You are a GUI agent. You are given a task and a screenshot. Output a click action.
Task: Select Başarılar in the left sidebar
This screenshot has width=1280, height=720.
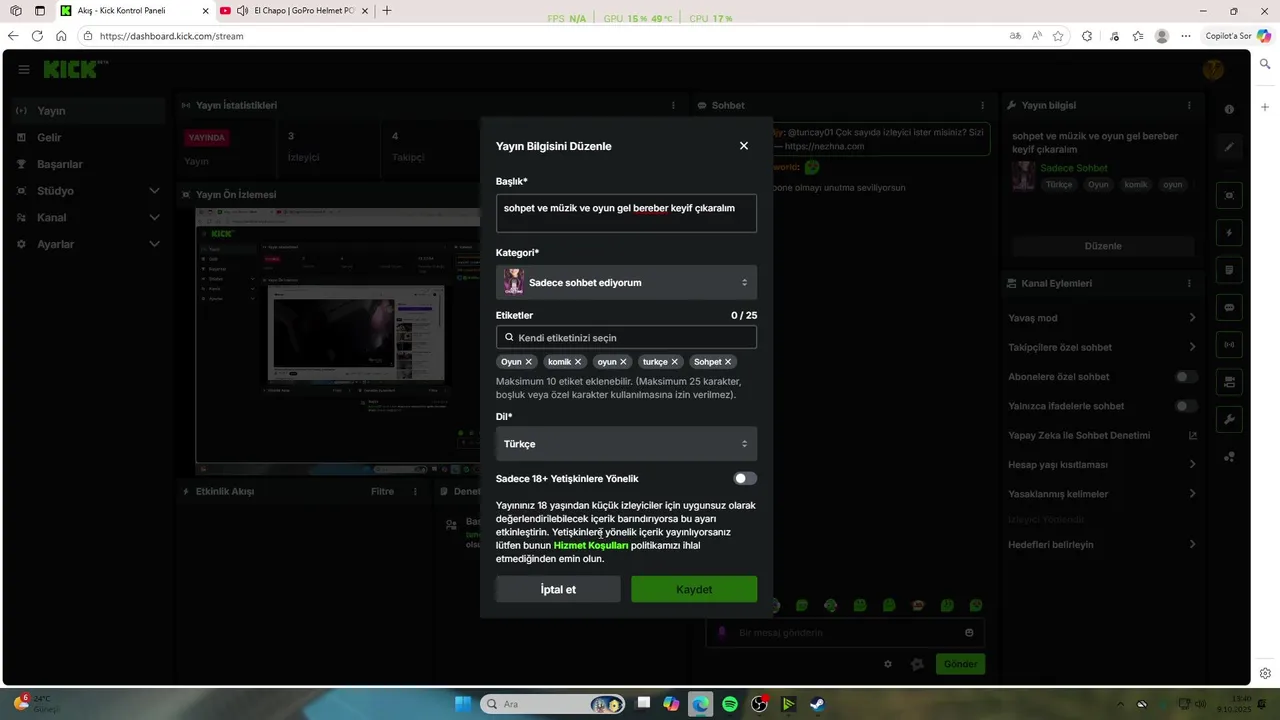(x=88, y=164)
